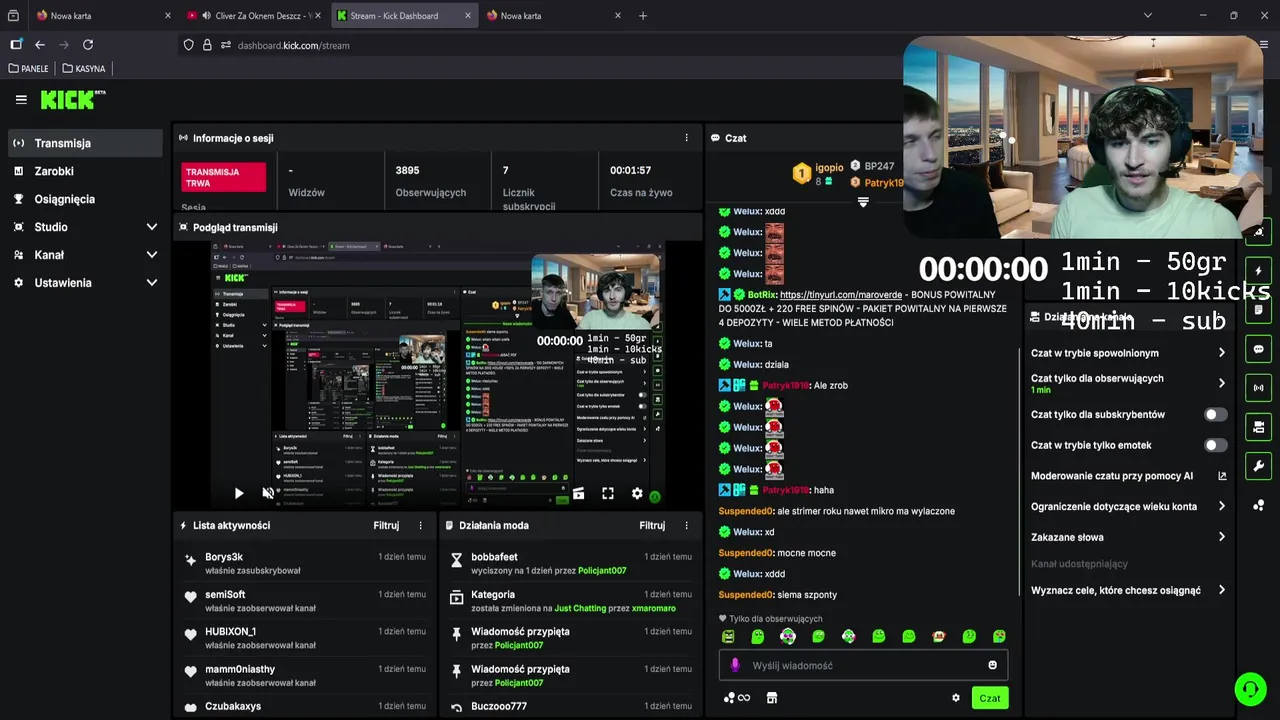1280x720 pixels.
Task: Click the stream preview thumbnail
Action: (437, 375)
